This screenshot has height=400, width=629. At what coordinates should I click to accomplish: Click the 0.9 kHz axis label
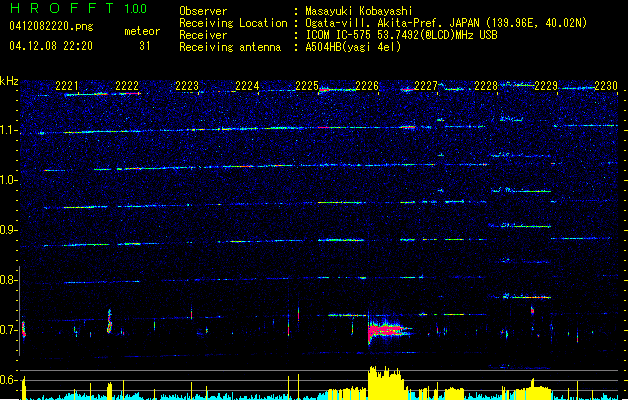click(8, 230)
